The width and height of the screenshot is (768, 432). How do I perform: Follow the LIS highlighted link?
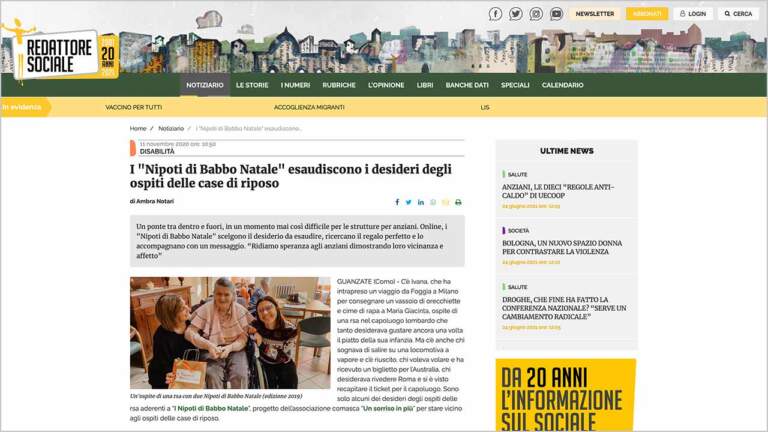pyautogui.click(x=485, y=107)
